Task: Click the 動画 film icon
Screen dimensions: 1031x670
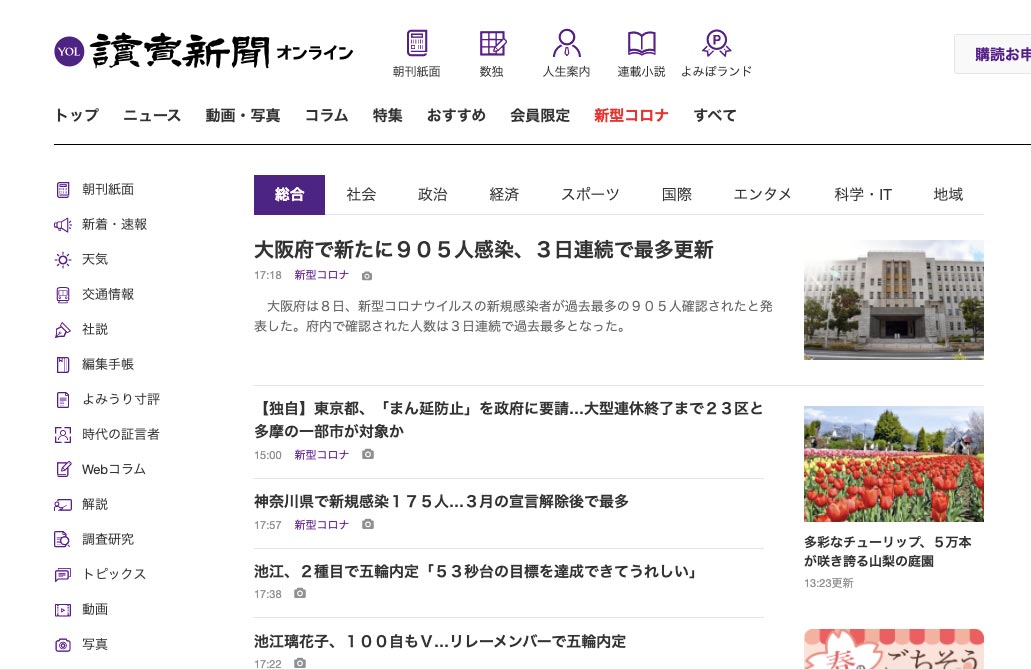Action: tap(63, 610)
